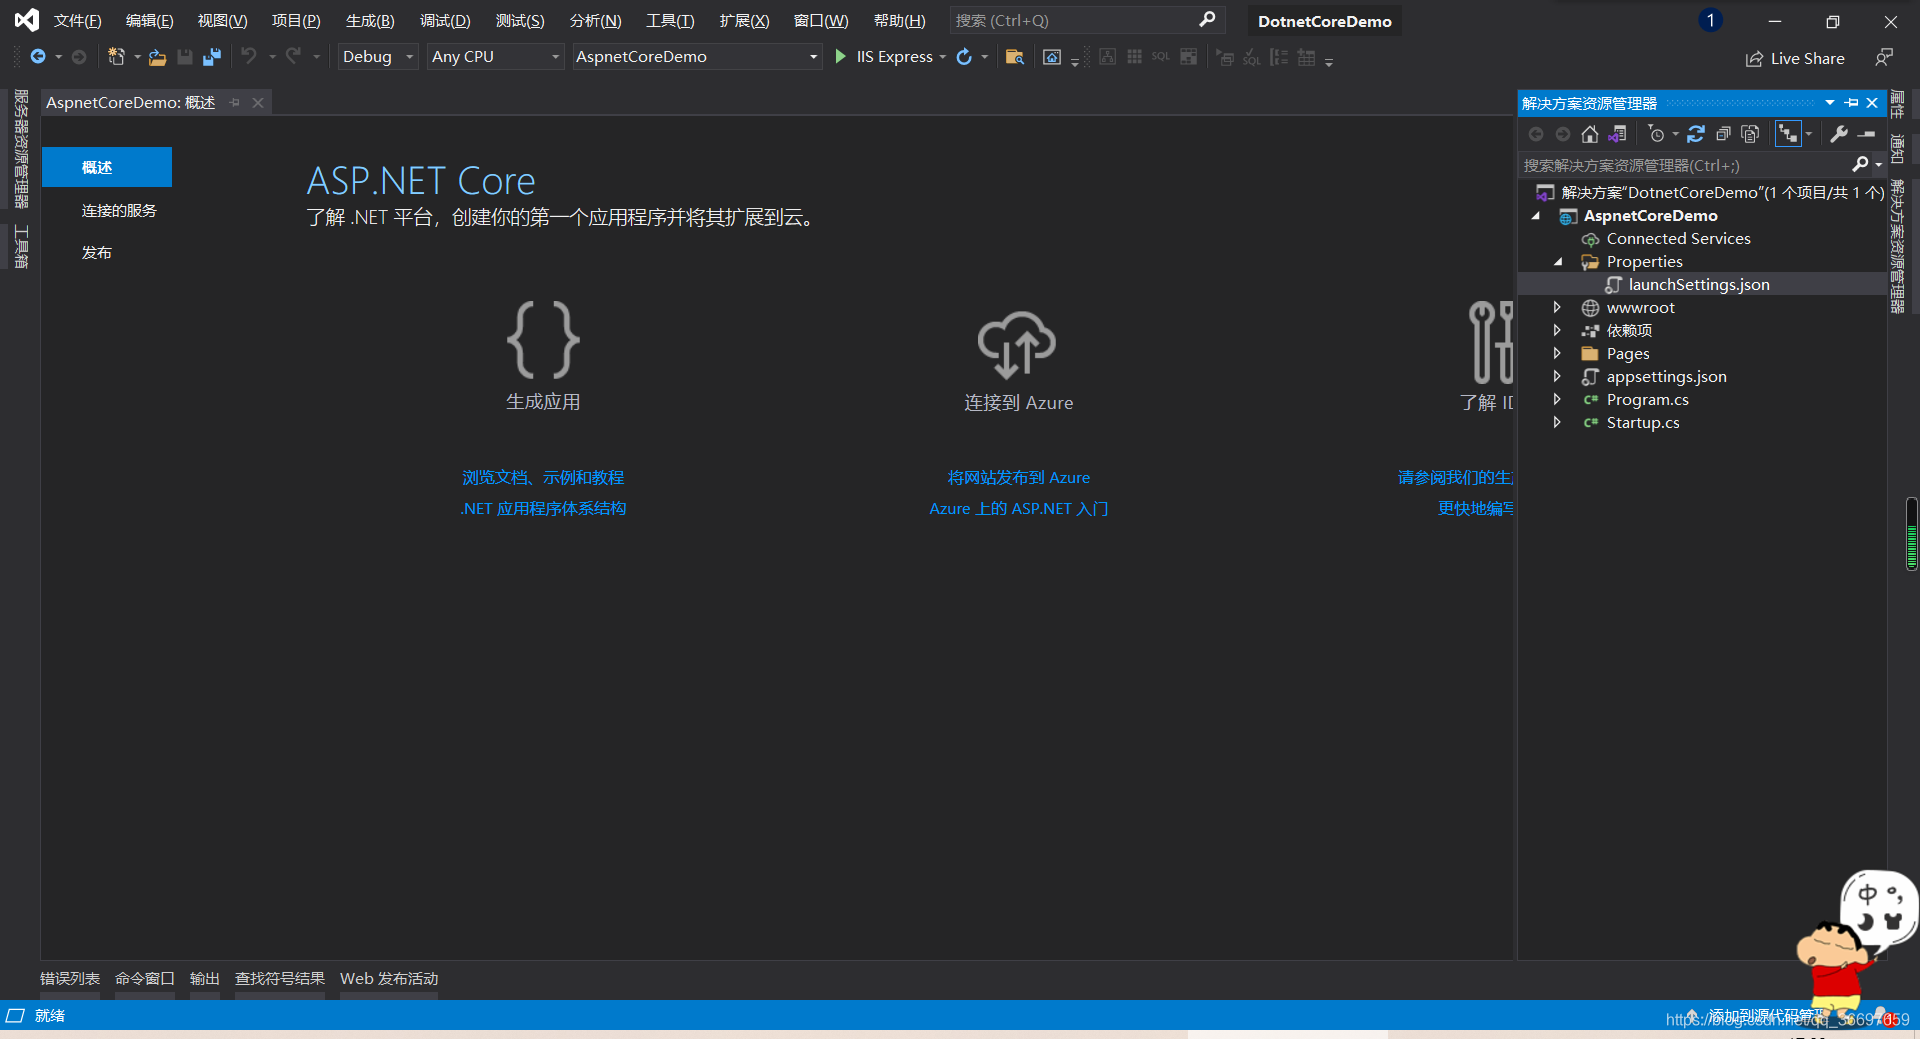
Task: Open the 生成(B) menu
Action: [x=370, y=21]
